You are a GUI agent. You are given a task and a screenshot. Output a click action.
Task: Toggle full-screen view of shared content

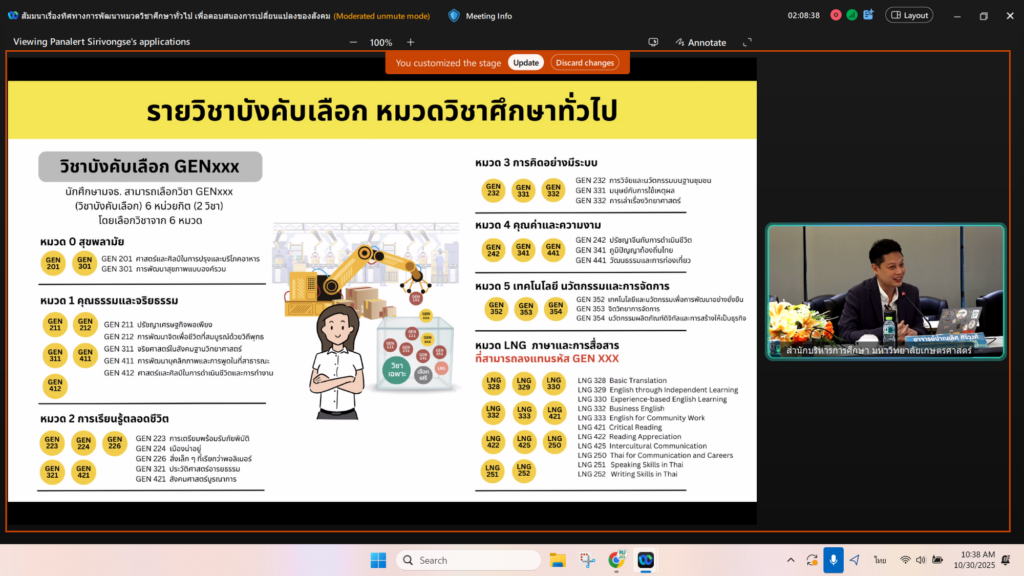tap(743, 43)
